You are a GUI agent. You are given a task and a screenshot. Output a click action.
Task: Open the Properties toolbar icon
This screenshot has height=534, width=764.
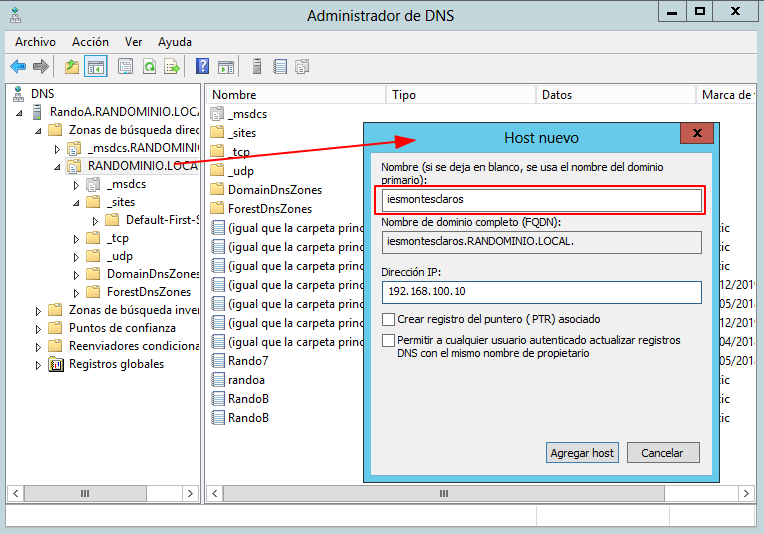coord(125,66)
